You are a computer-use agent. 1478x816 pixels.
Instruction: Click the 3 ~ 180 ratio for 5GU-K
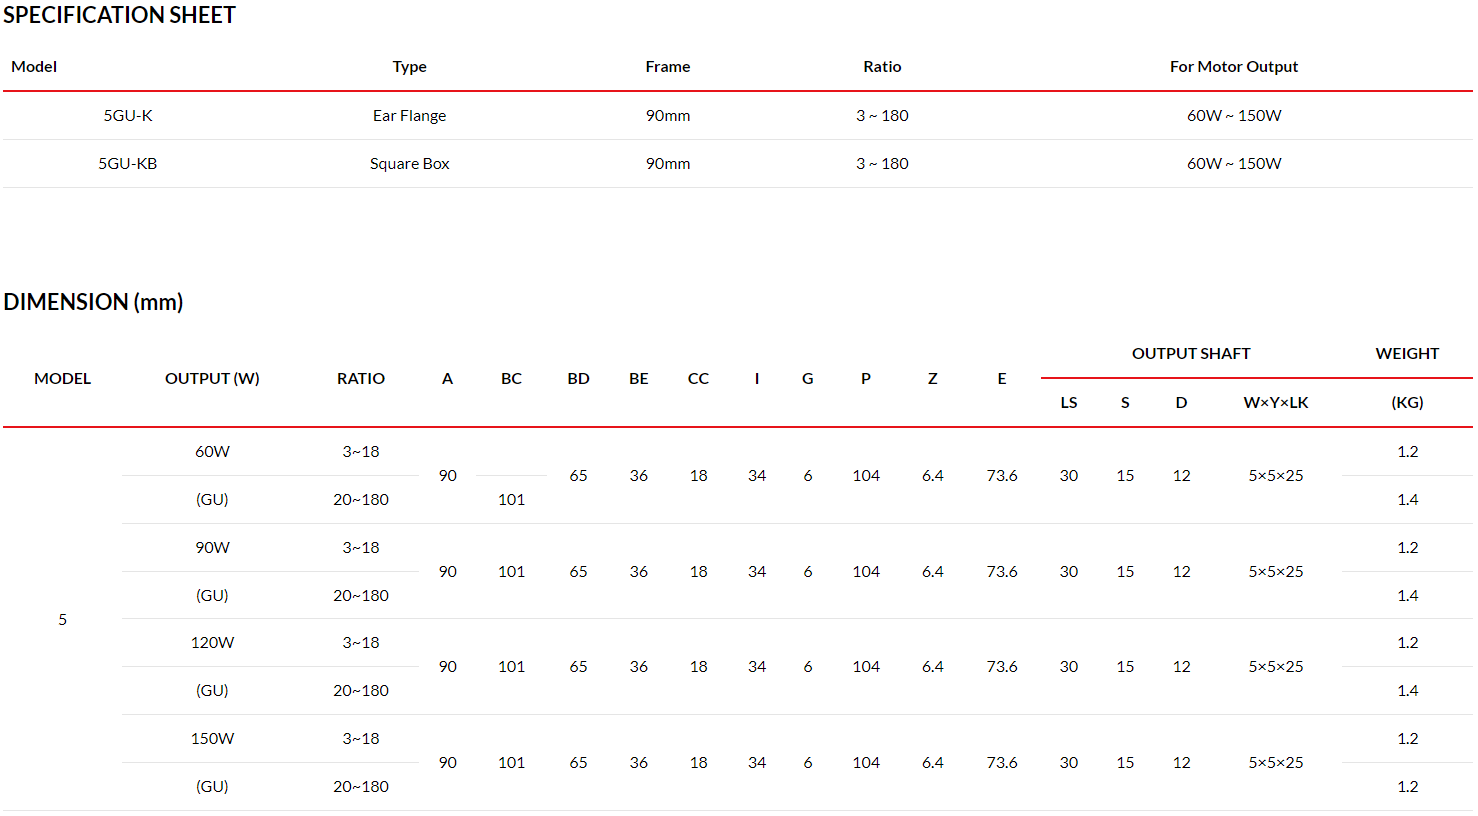tap(882, 116)
